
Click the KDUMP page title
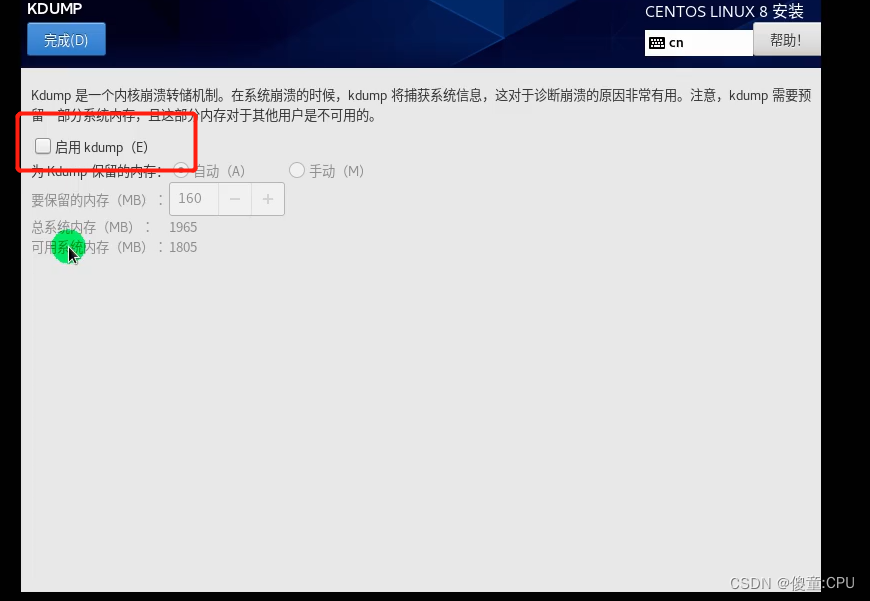pyautogui.click(x=54, y=9)
